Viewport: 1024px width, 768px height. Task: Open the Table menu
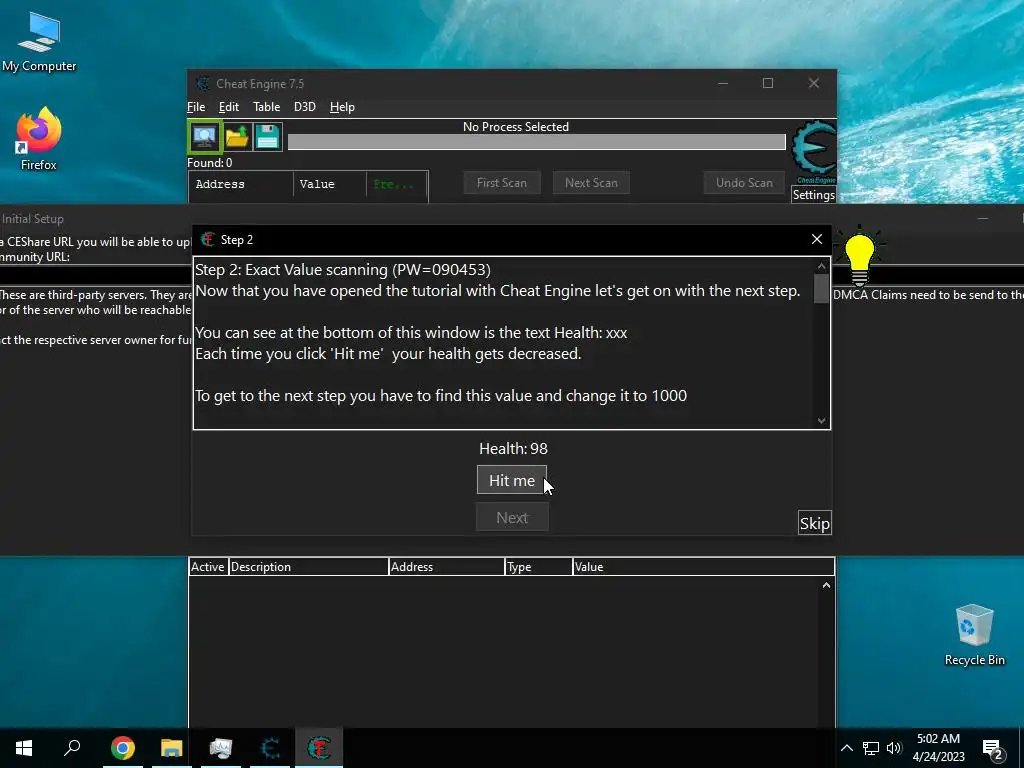[x=266, y=107]
